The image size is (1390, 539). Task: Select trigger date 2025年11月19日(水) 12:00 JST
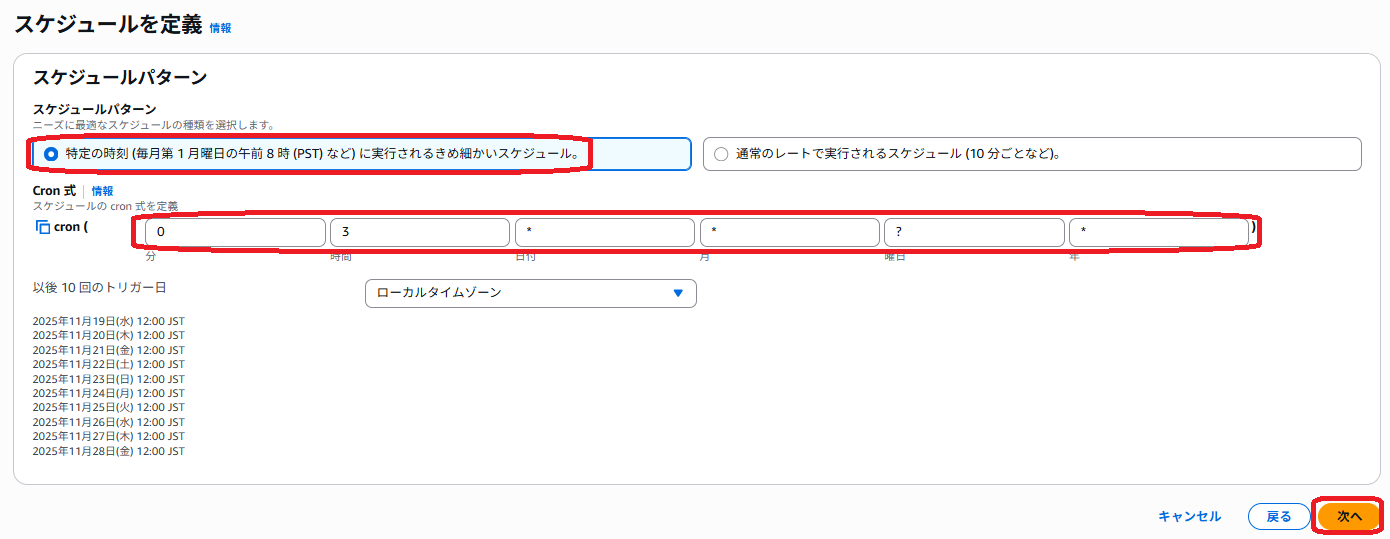point(108,321)
